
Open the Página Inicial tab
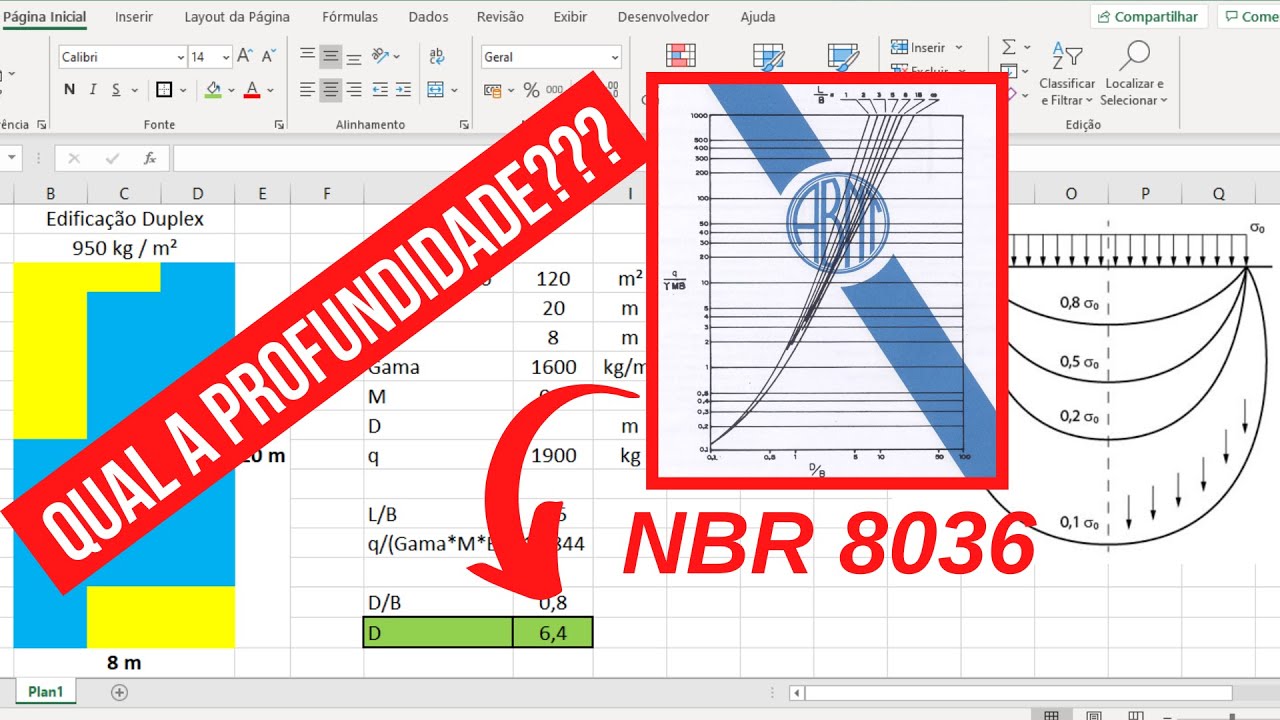pyautogui.click(x=45, y=17)
